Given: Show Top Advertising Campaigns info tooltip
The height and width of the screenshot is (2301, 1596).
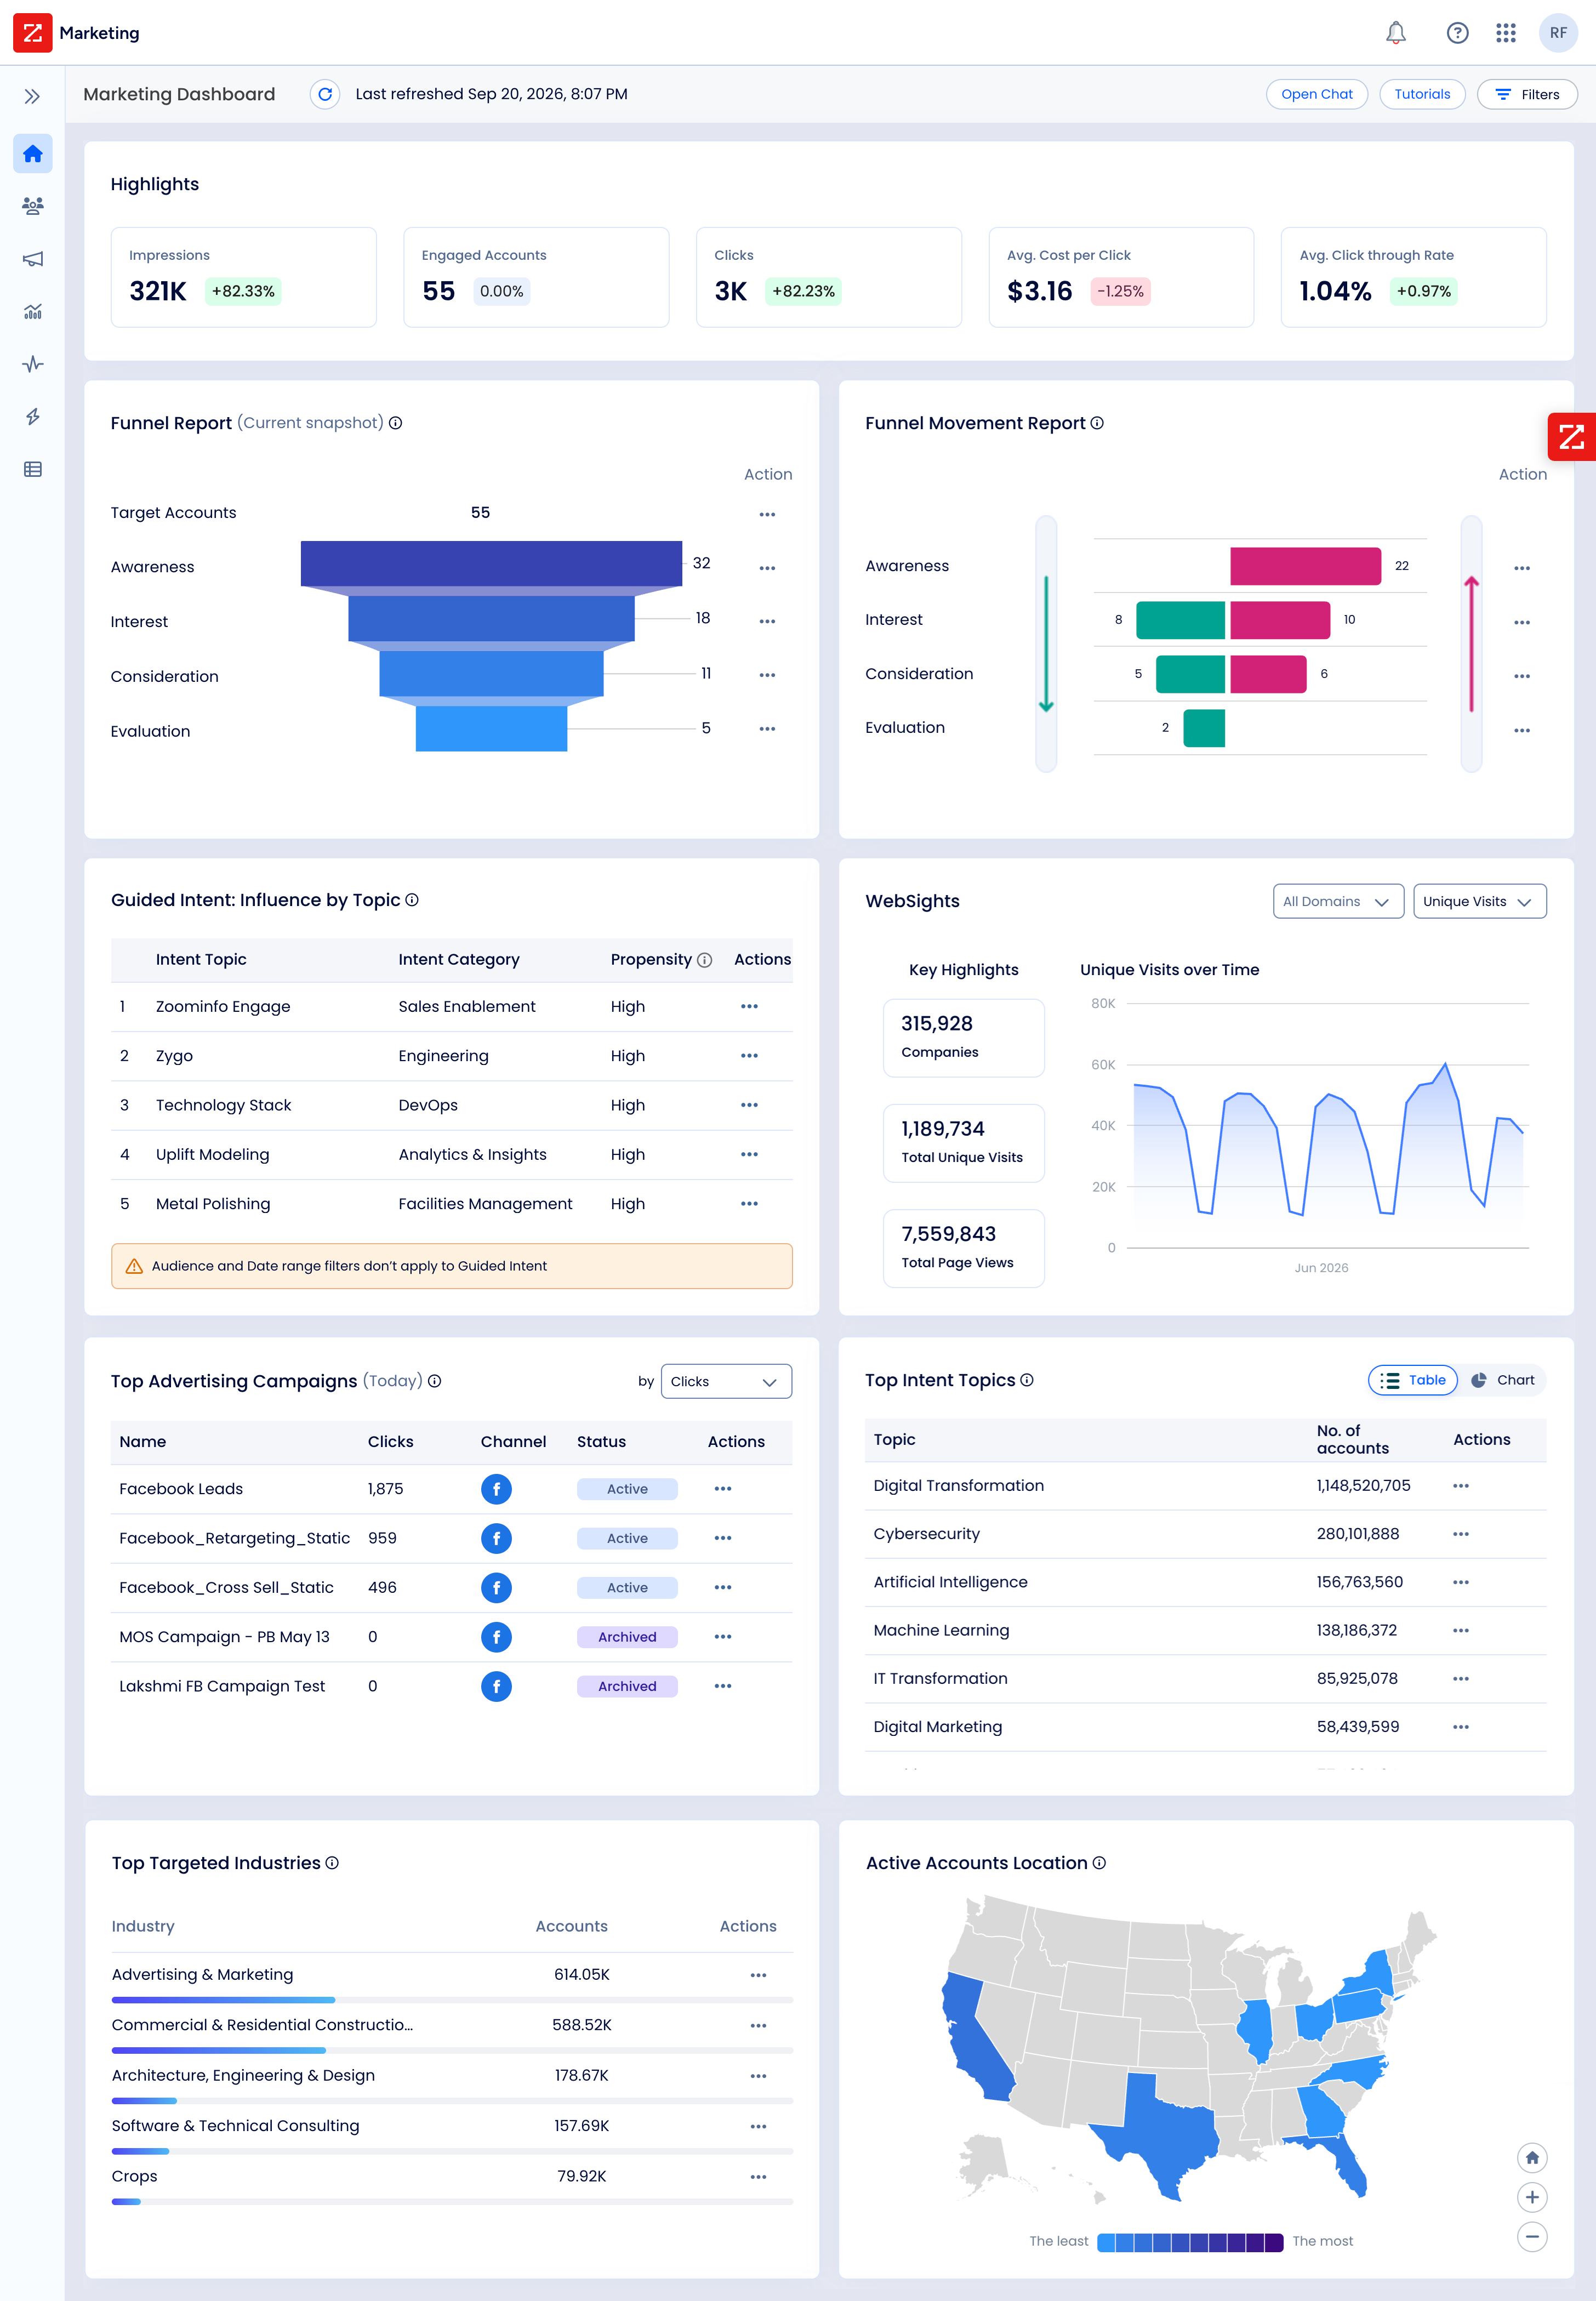Looking at the screenshot, I should (x=435, y=1381).
